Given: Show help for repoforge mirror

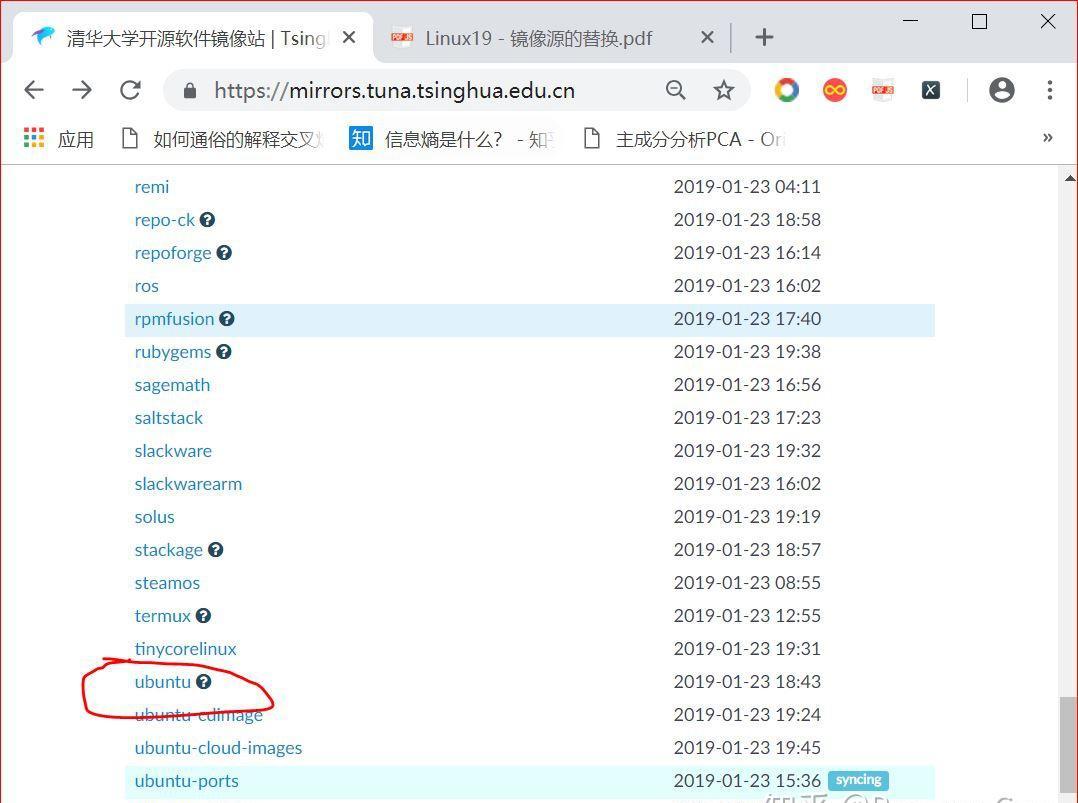Looking at the screenshot, I should tap(224, 253).
